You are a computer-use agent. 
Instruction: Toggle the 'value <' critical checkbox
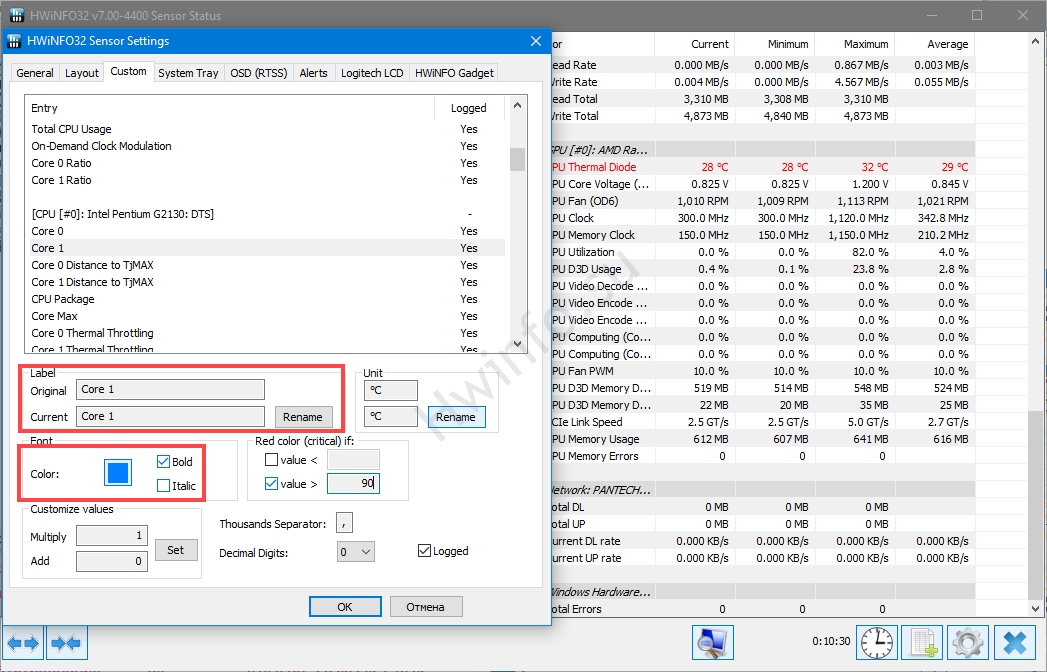pos(271,460)
